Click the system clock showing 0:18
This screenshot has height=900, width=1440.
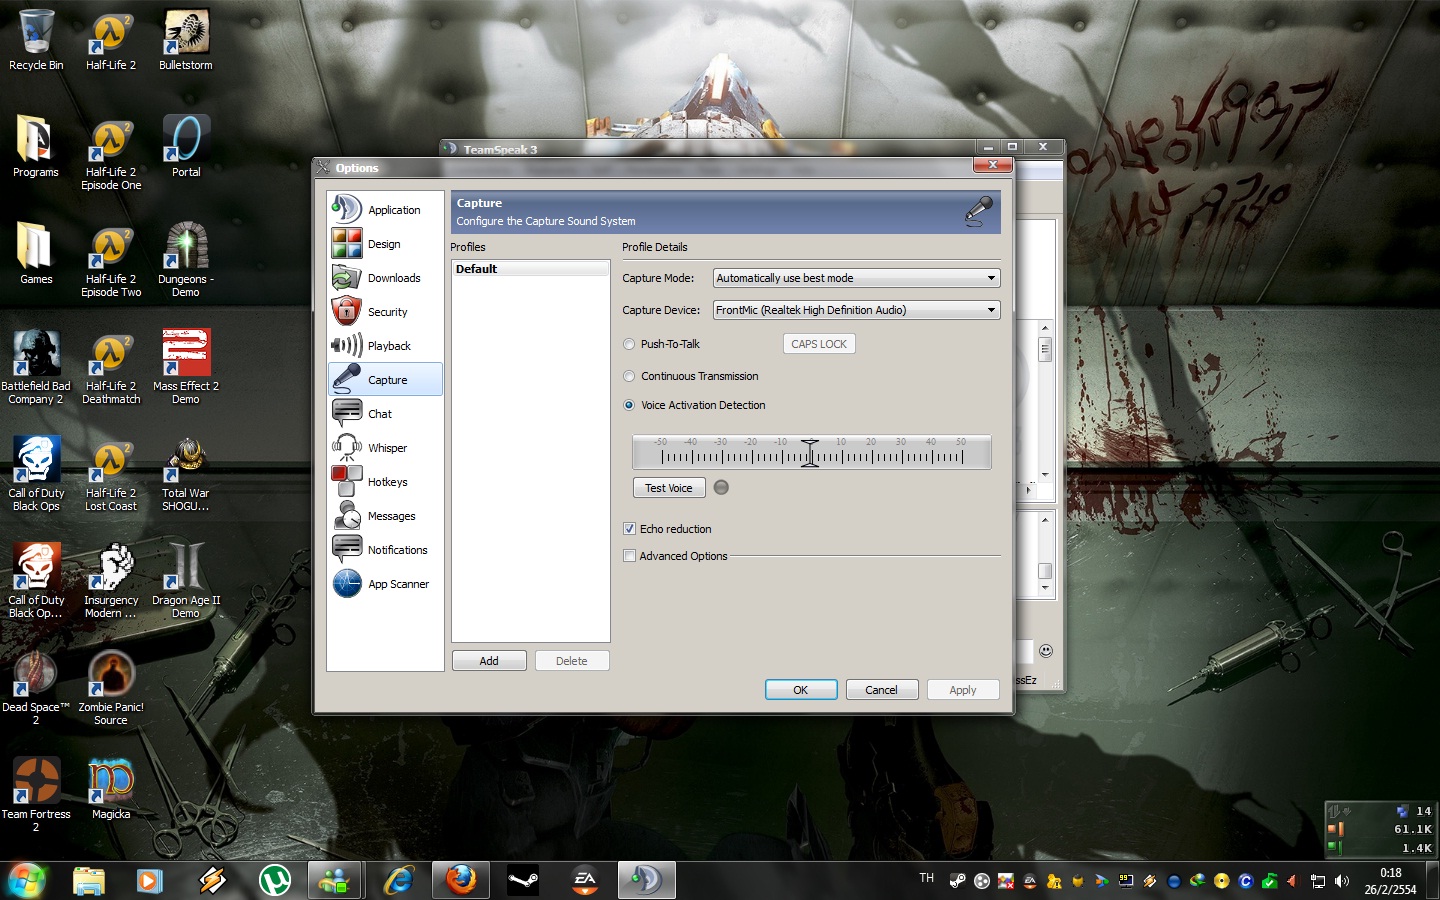click(1390, 881)
